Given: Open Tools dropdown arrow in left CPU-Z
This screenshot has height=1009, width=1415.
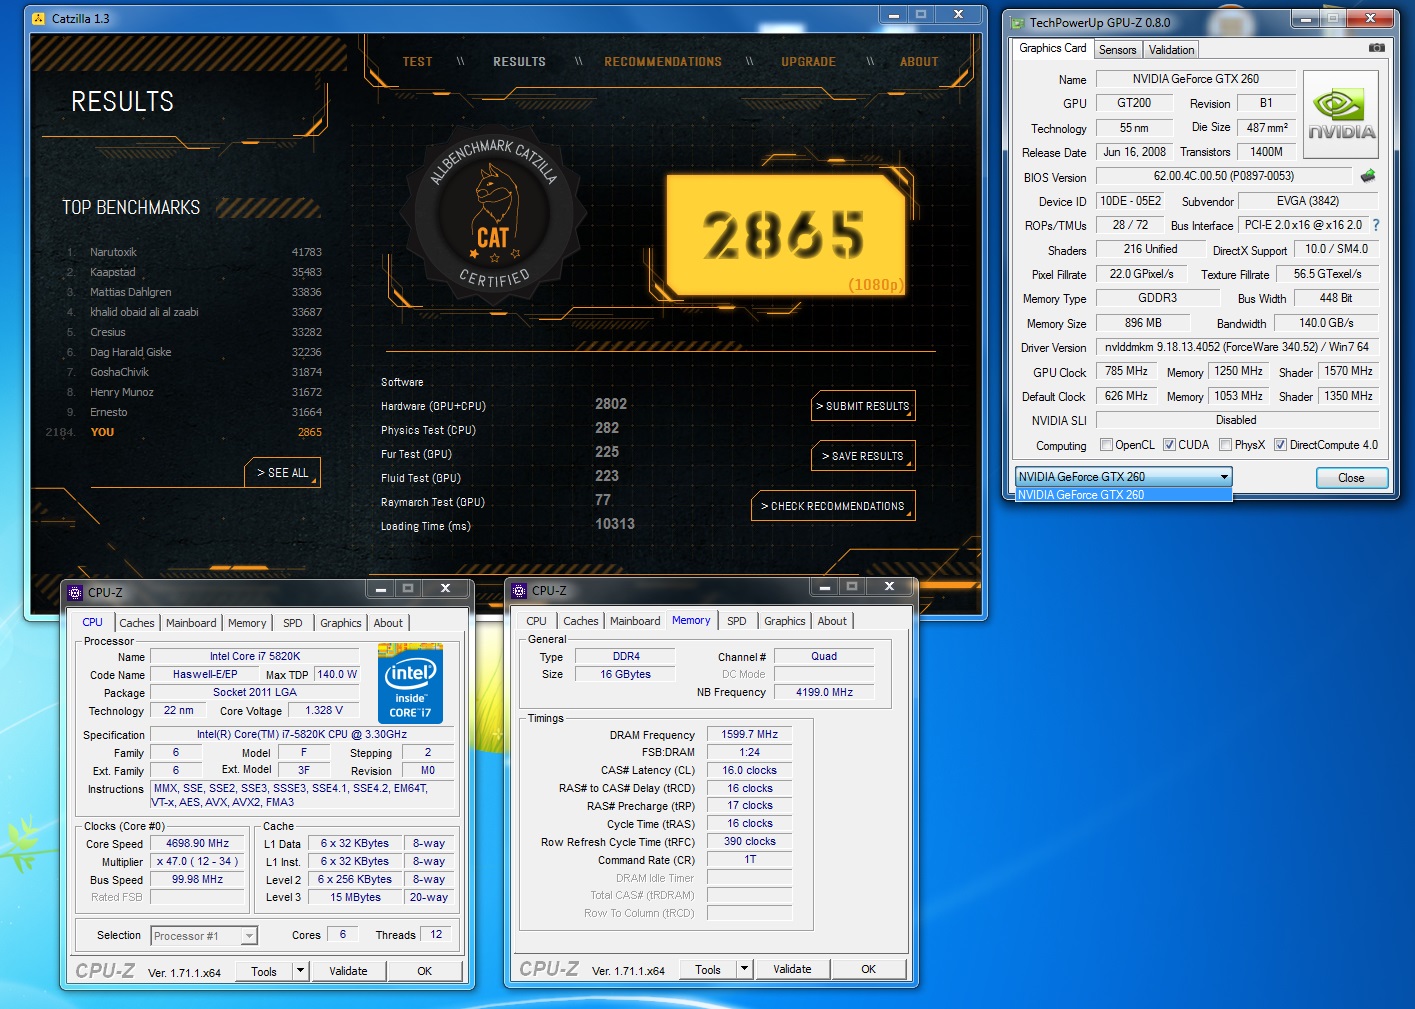Looking at the screenshot, I should 300,971.
